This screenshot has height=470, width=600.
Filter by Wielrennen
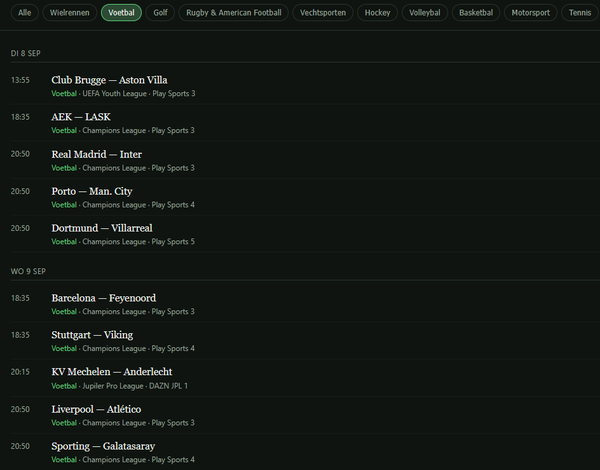pyautogui.click(x=70, y=13)
